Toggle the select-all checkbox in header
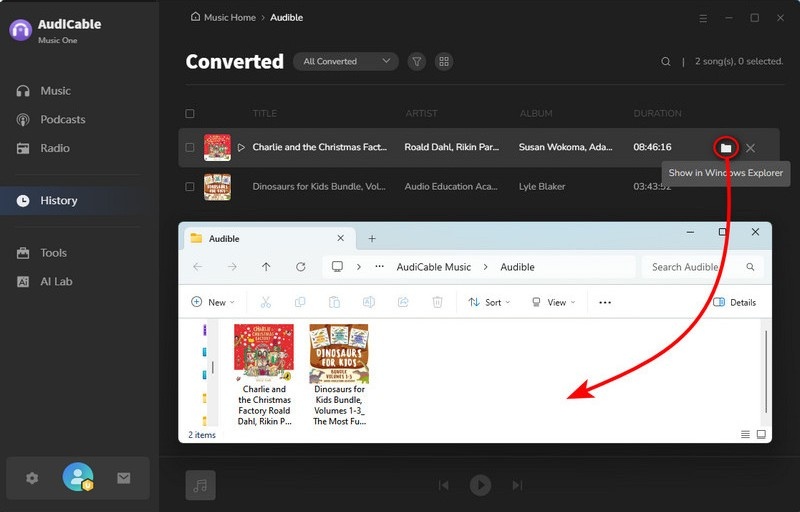 click(190, 114)
